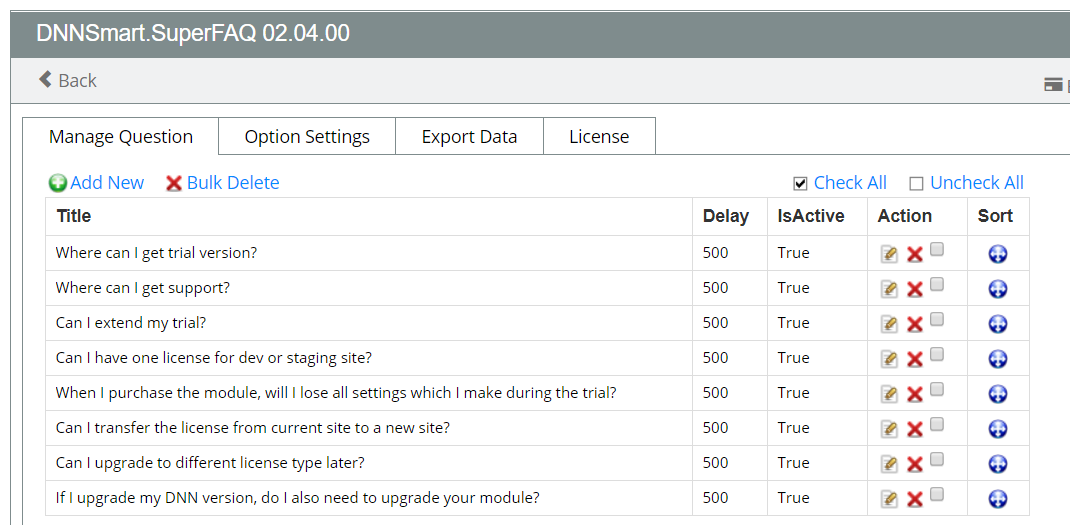This screenshot has width=1070, height=525.
Task: Select checkbox for 'Can I transfer the license' row
Action: (937, 424)
